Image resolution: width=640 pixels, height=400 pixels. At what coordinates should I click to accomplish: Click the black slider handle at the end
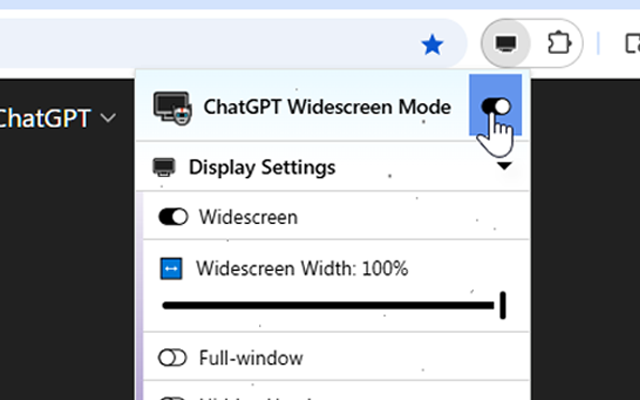point(502,305)
